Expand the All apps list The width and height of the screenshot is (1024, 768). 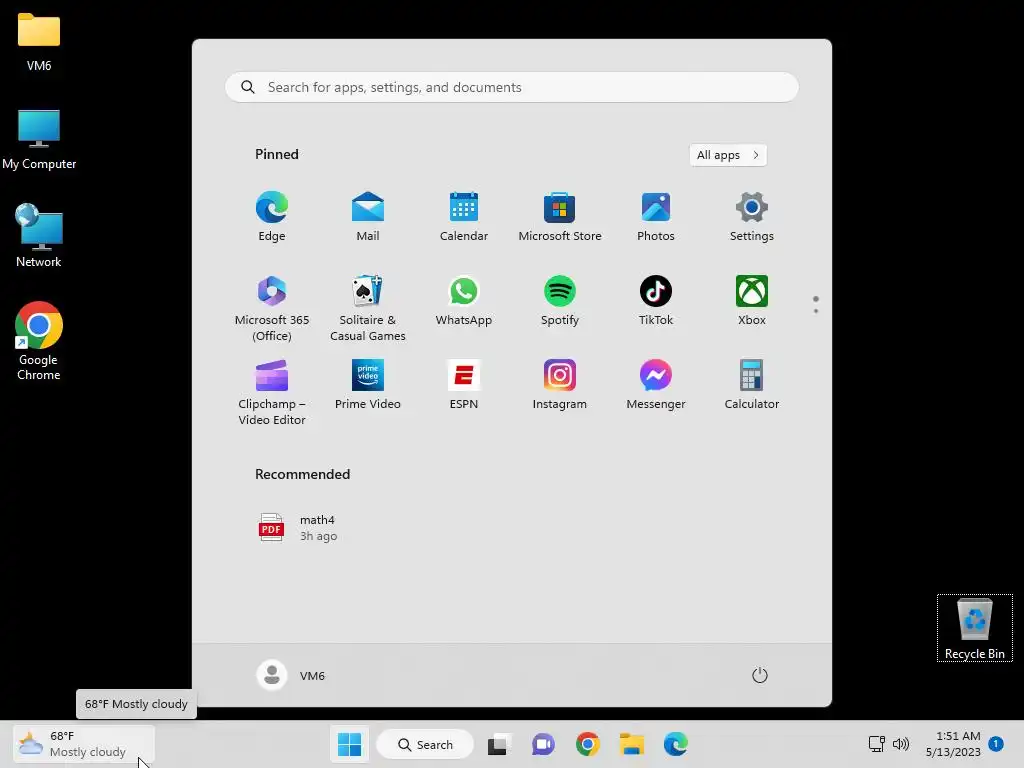728,155
